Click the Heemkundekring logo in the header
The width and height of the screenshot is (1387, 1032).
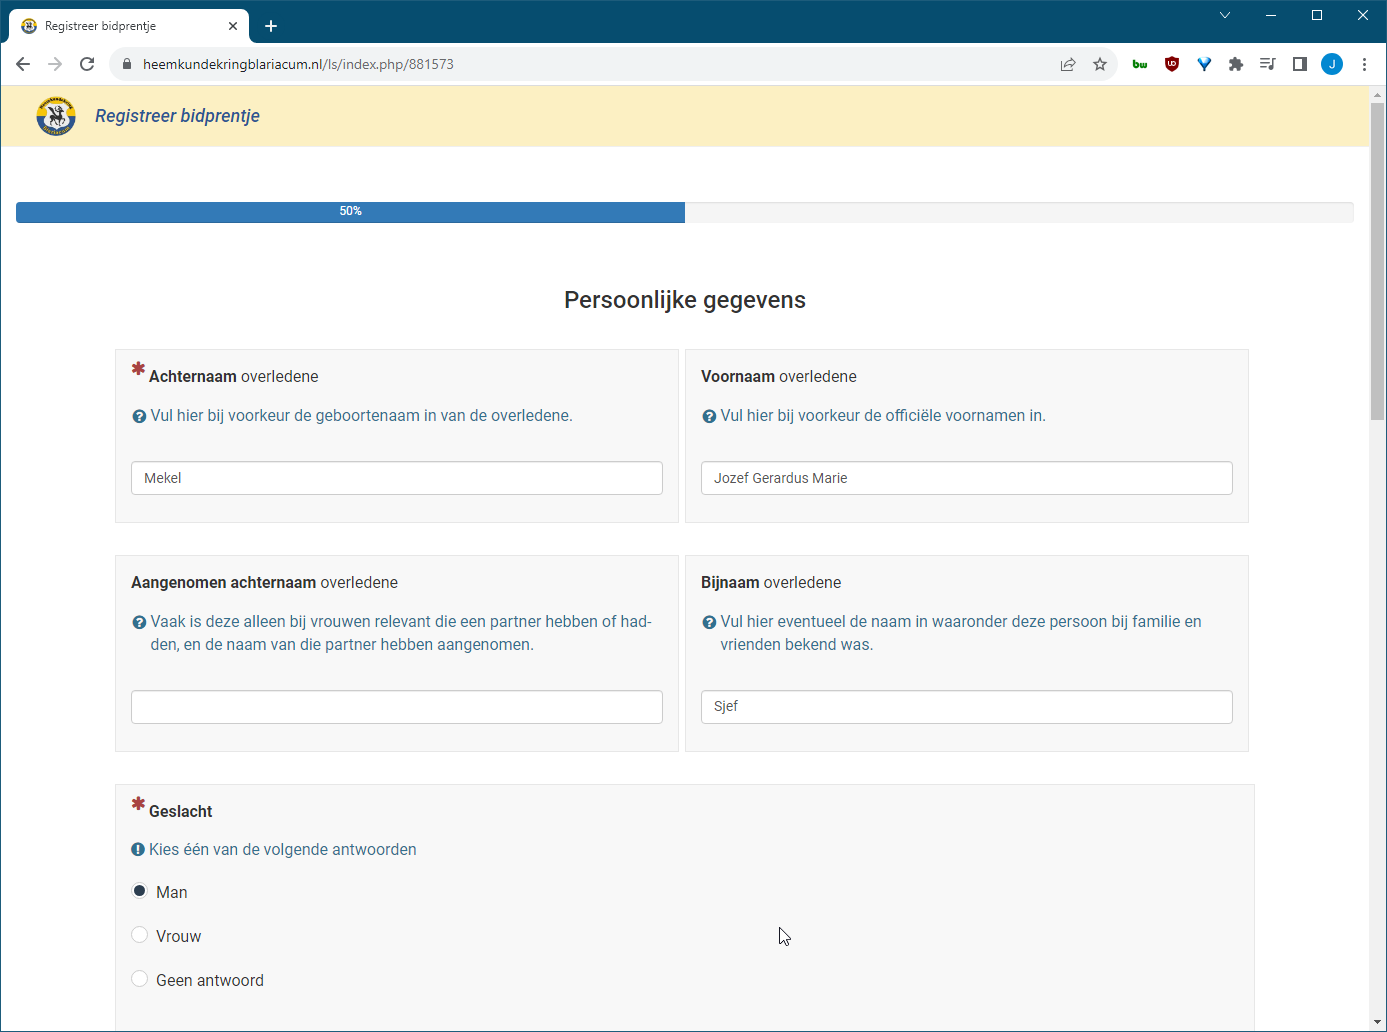click(56, 116)
